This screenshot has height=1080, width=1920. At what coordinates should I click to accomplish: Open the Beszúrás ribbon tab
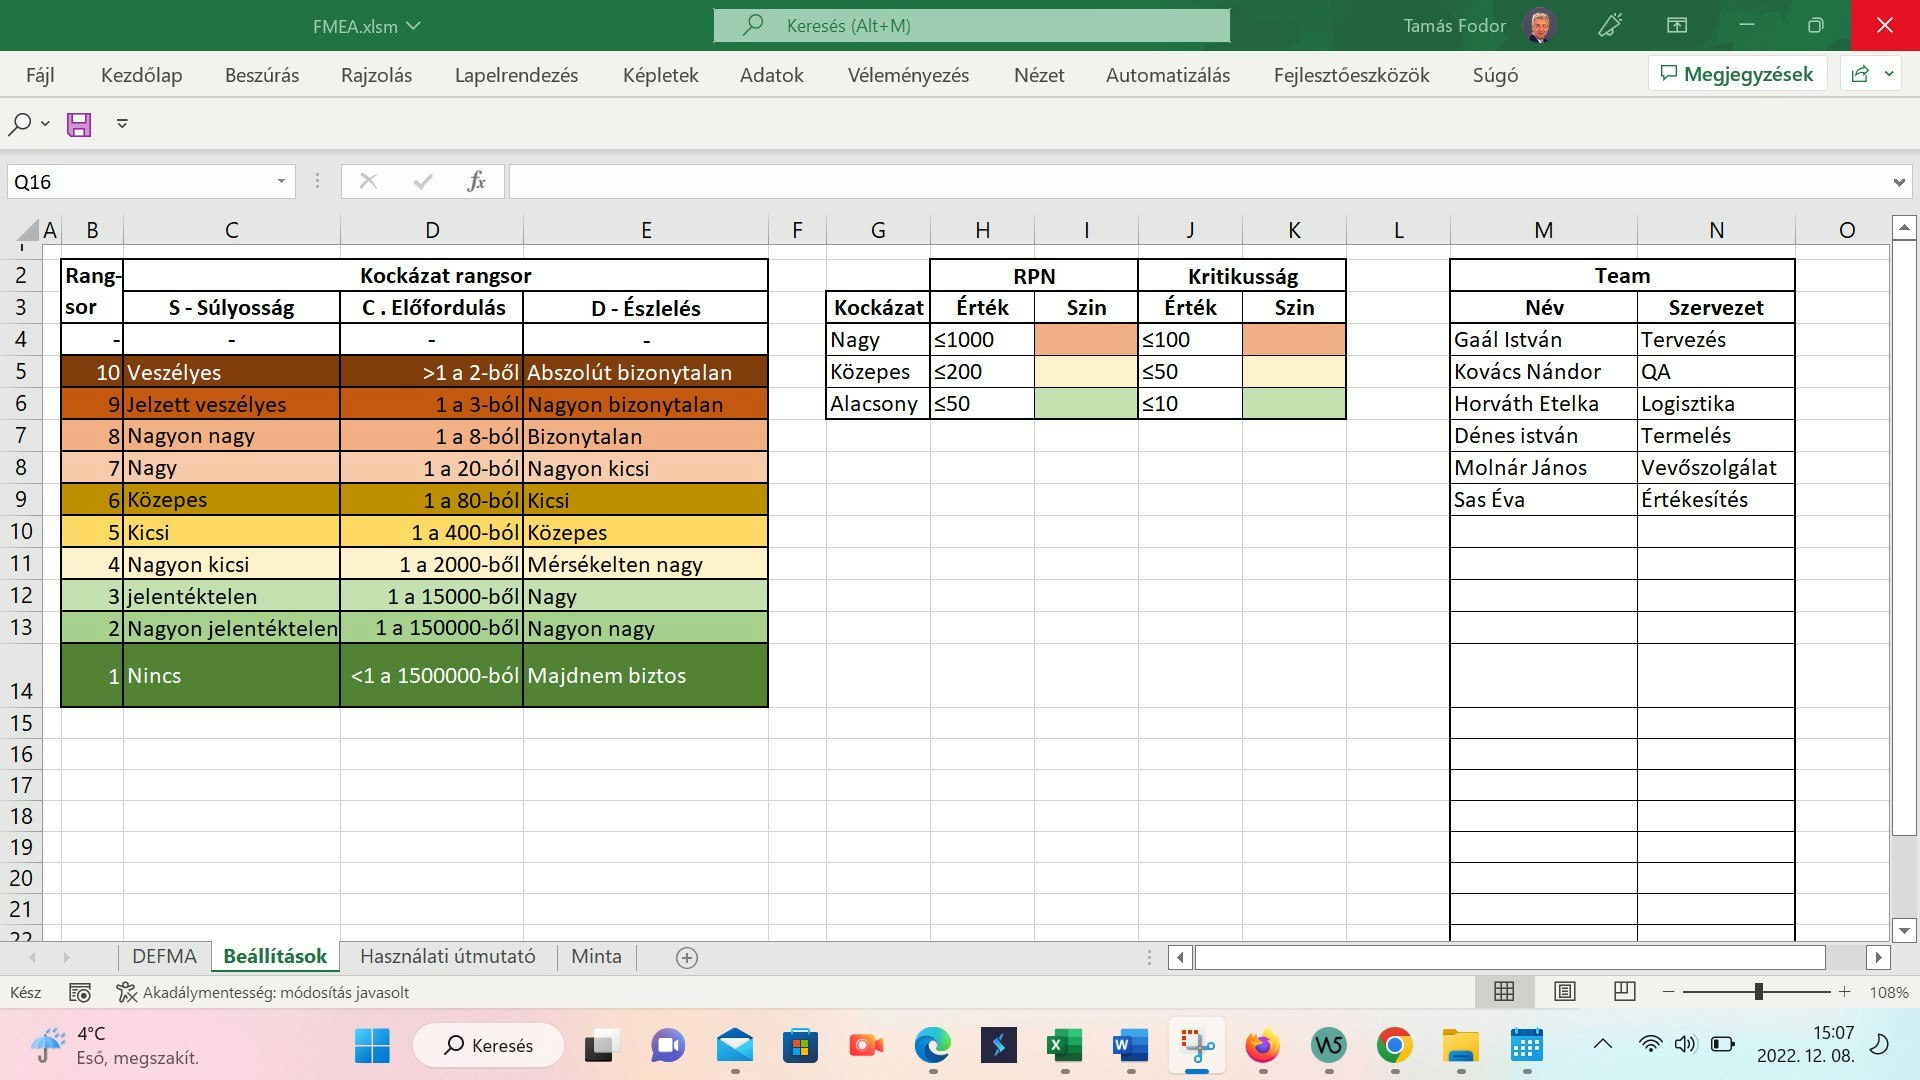[262, 75]
